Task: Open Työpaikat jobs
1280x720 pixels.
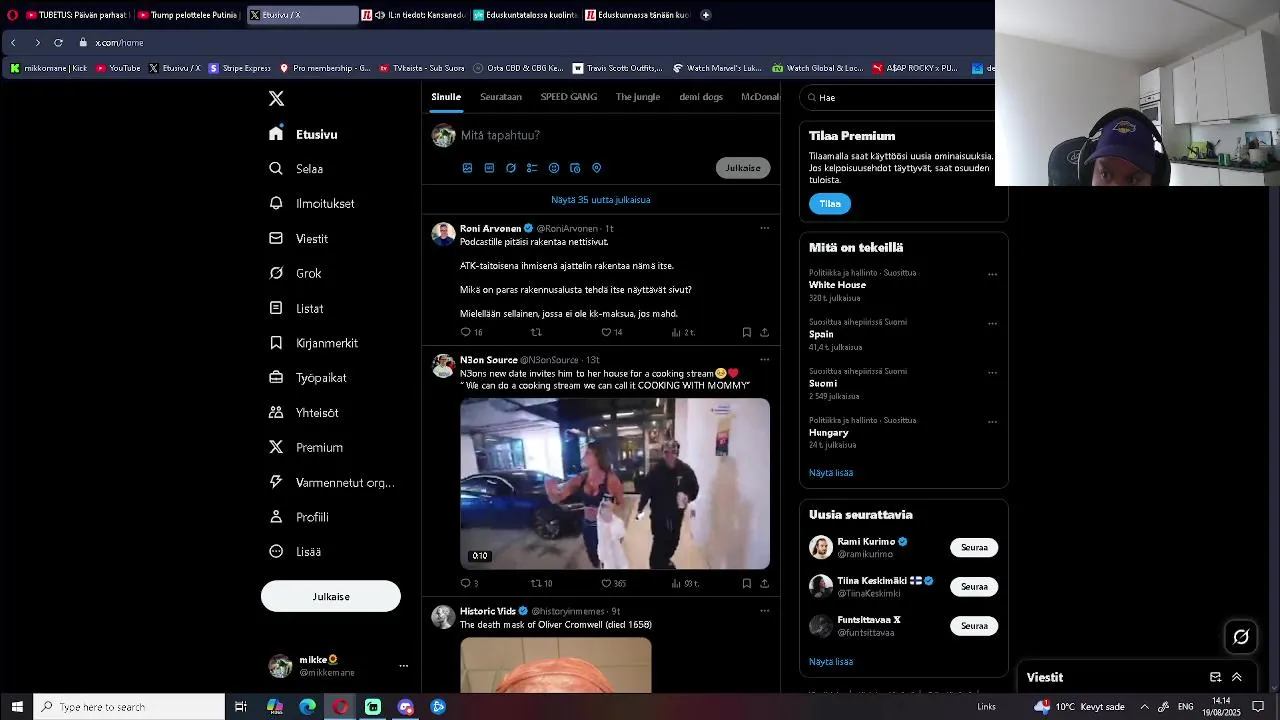Action: (x=308, y=378)
